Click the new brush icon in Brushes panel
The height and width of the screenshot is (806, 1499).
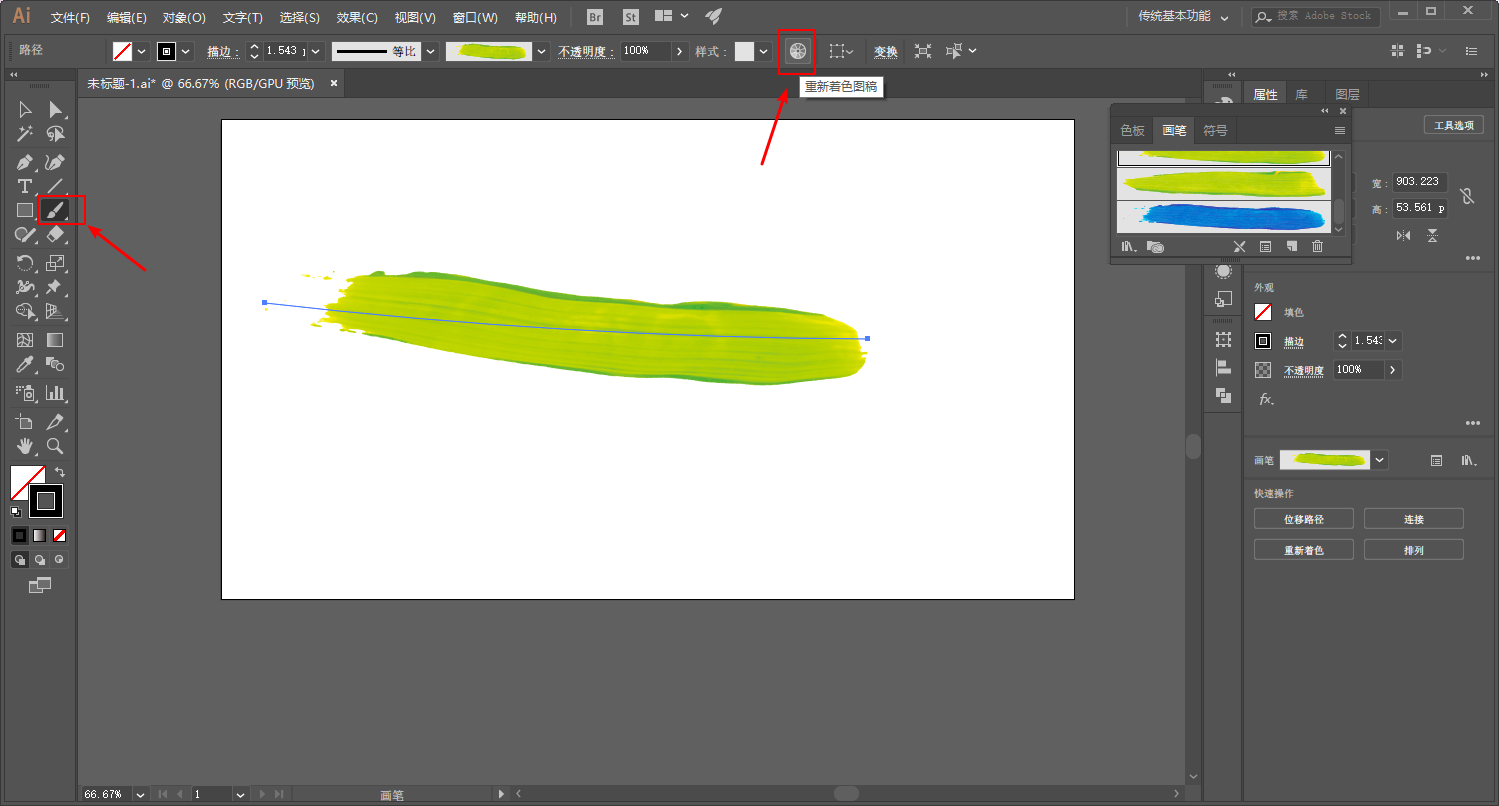coord(1291,246)
